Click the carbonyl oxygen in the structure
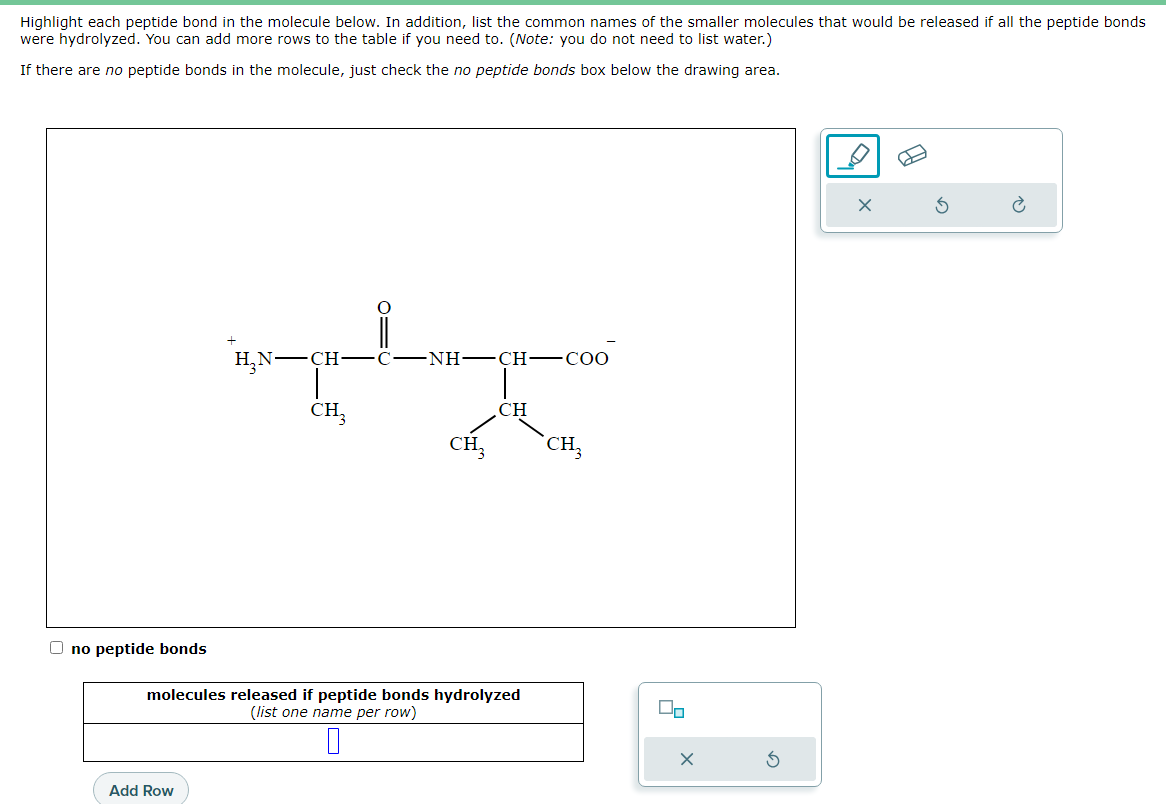This screenshot has width=1166, height=804. pos(383,308)
